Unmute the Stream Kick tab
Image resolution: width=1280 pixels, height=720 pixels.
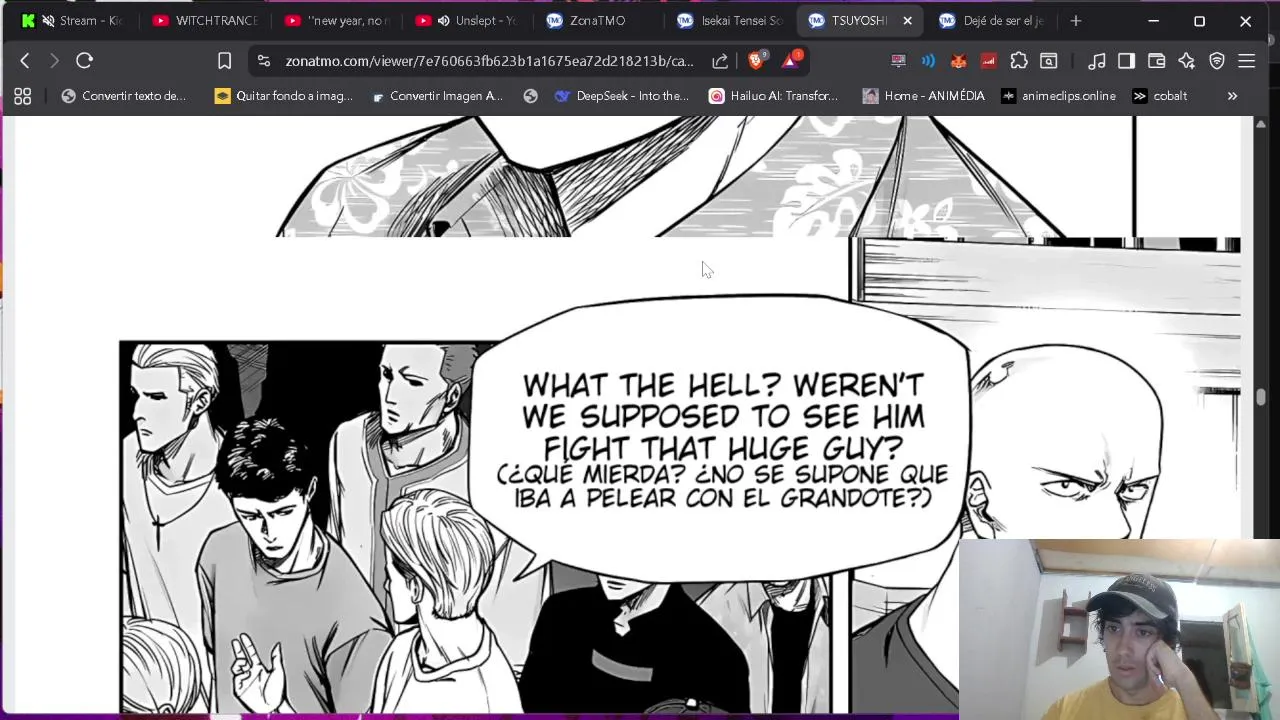[48, 21]
